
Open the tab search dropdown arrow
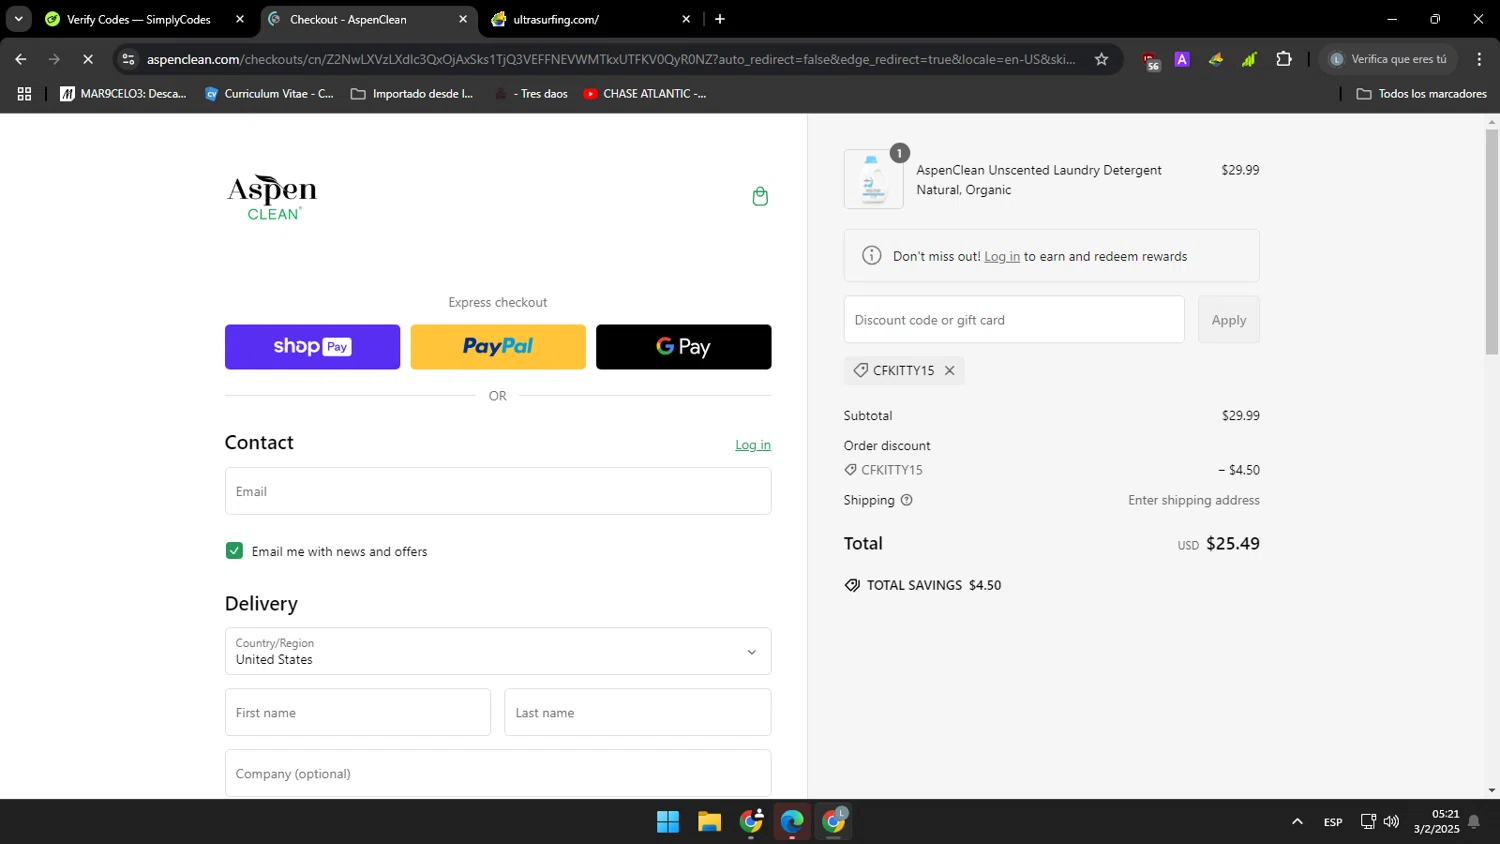click(18, 19)
